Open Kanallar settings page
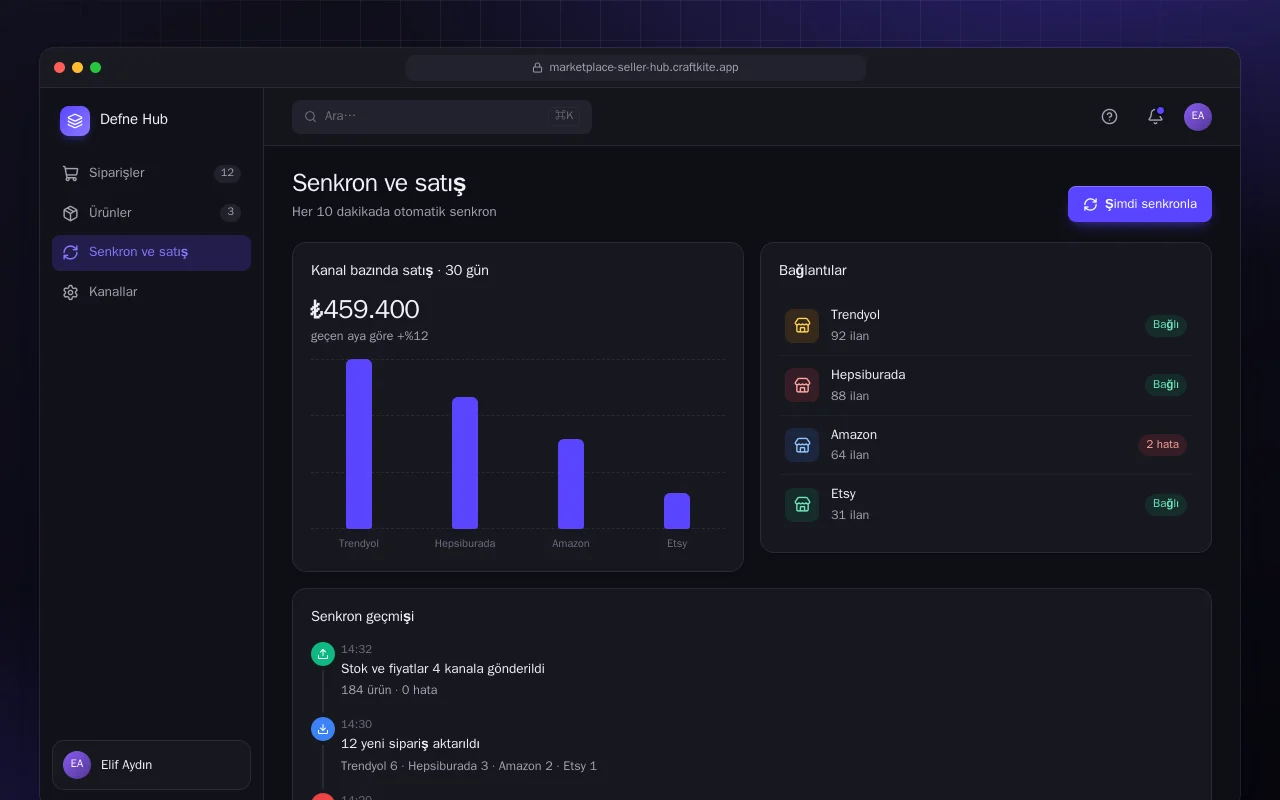Screen dimensions: 1280x800 point(151,292)
